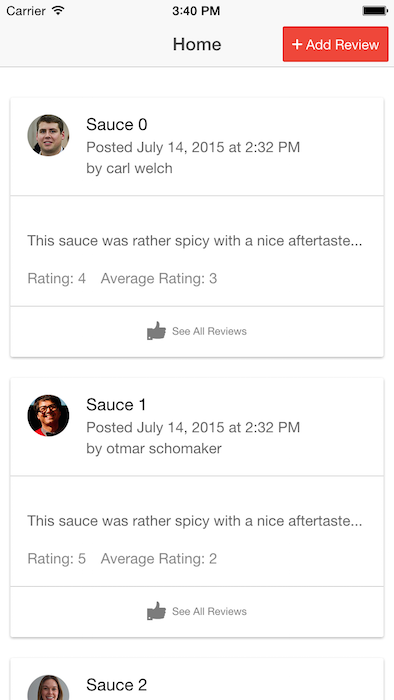Click the Add Review button

(x=336, y=44)
